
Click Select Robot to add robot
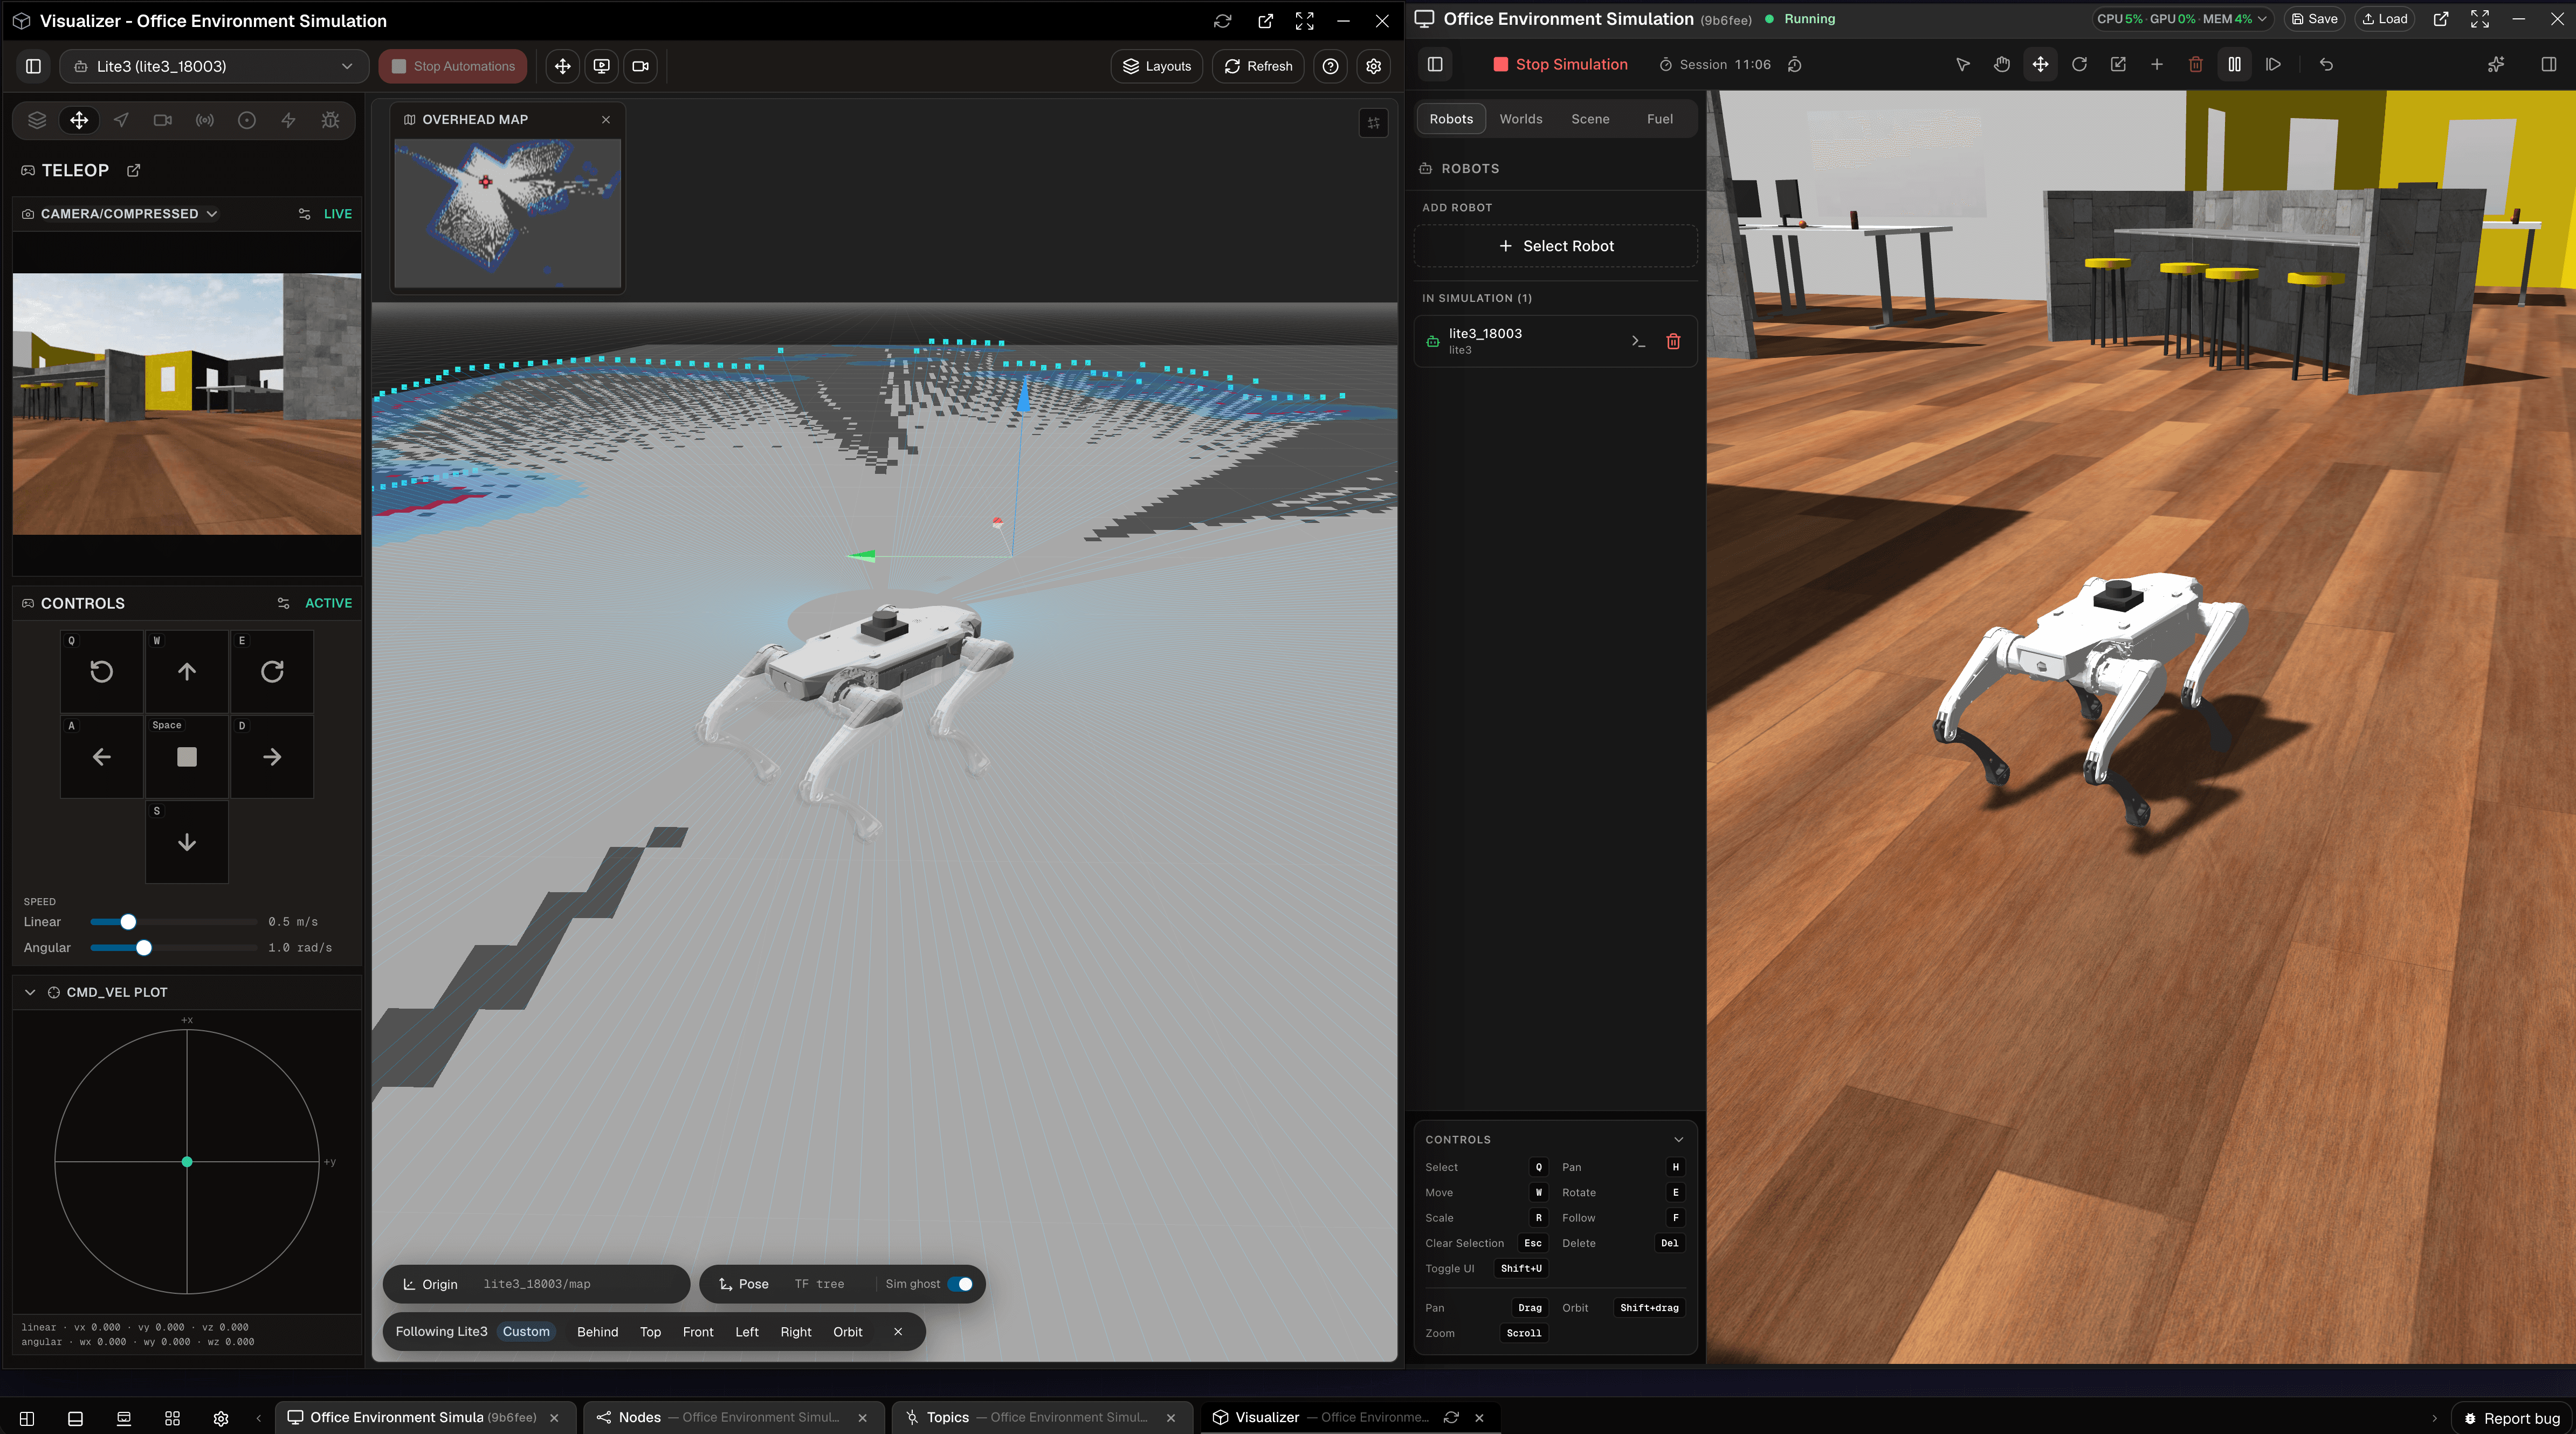(1556, 246)
